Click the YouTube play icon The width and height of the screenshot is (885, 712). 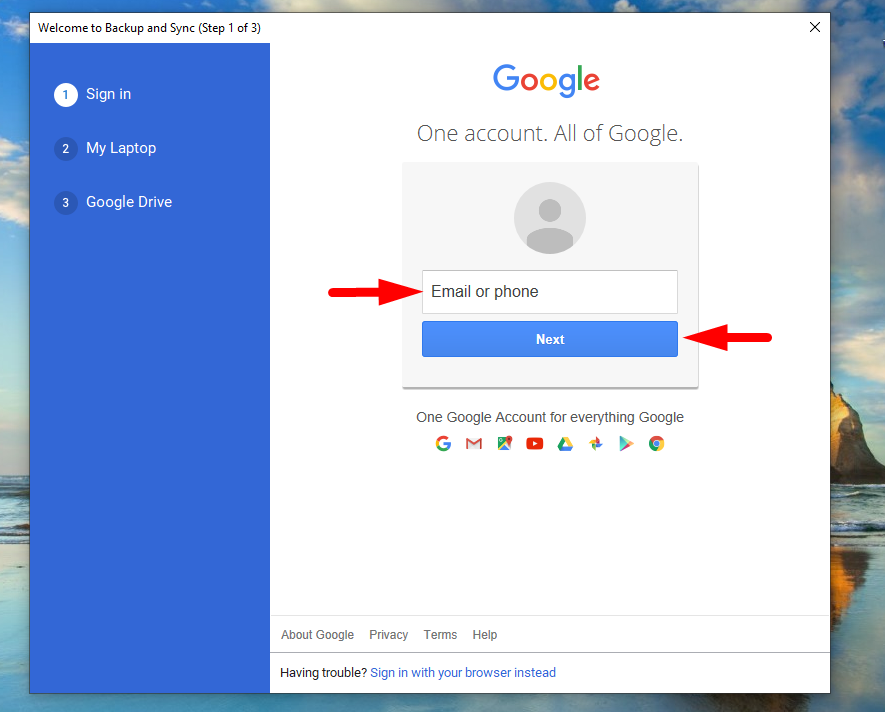(x=534, y=444)
